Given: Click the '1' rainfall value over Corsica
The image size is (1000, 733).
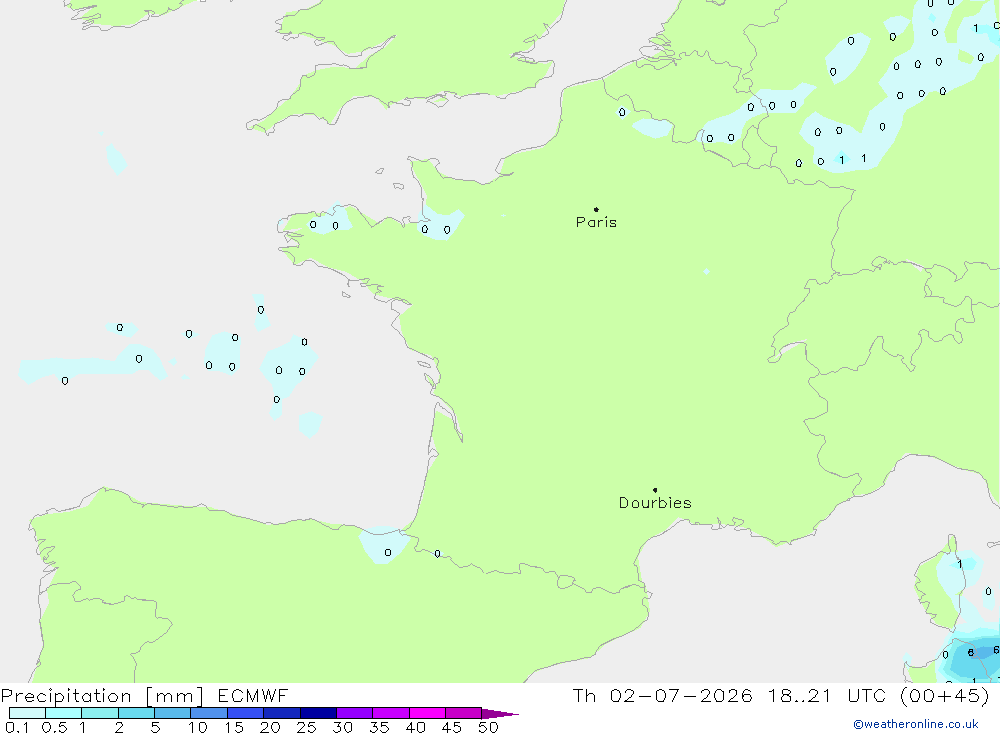Looking at the screenshot, I should pyautogui.click(x=960, y=564).
